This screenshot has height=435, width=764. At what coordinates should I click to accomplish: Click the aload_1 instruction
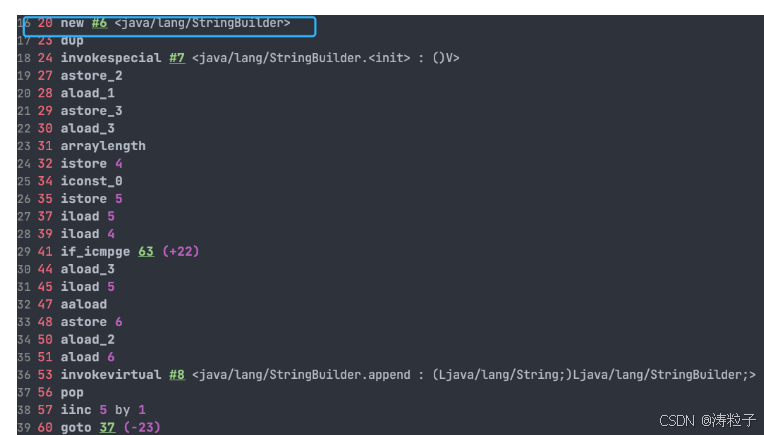(87, 93)
